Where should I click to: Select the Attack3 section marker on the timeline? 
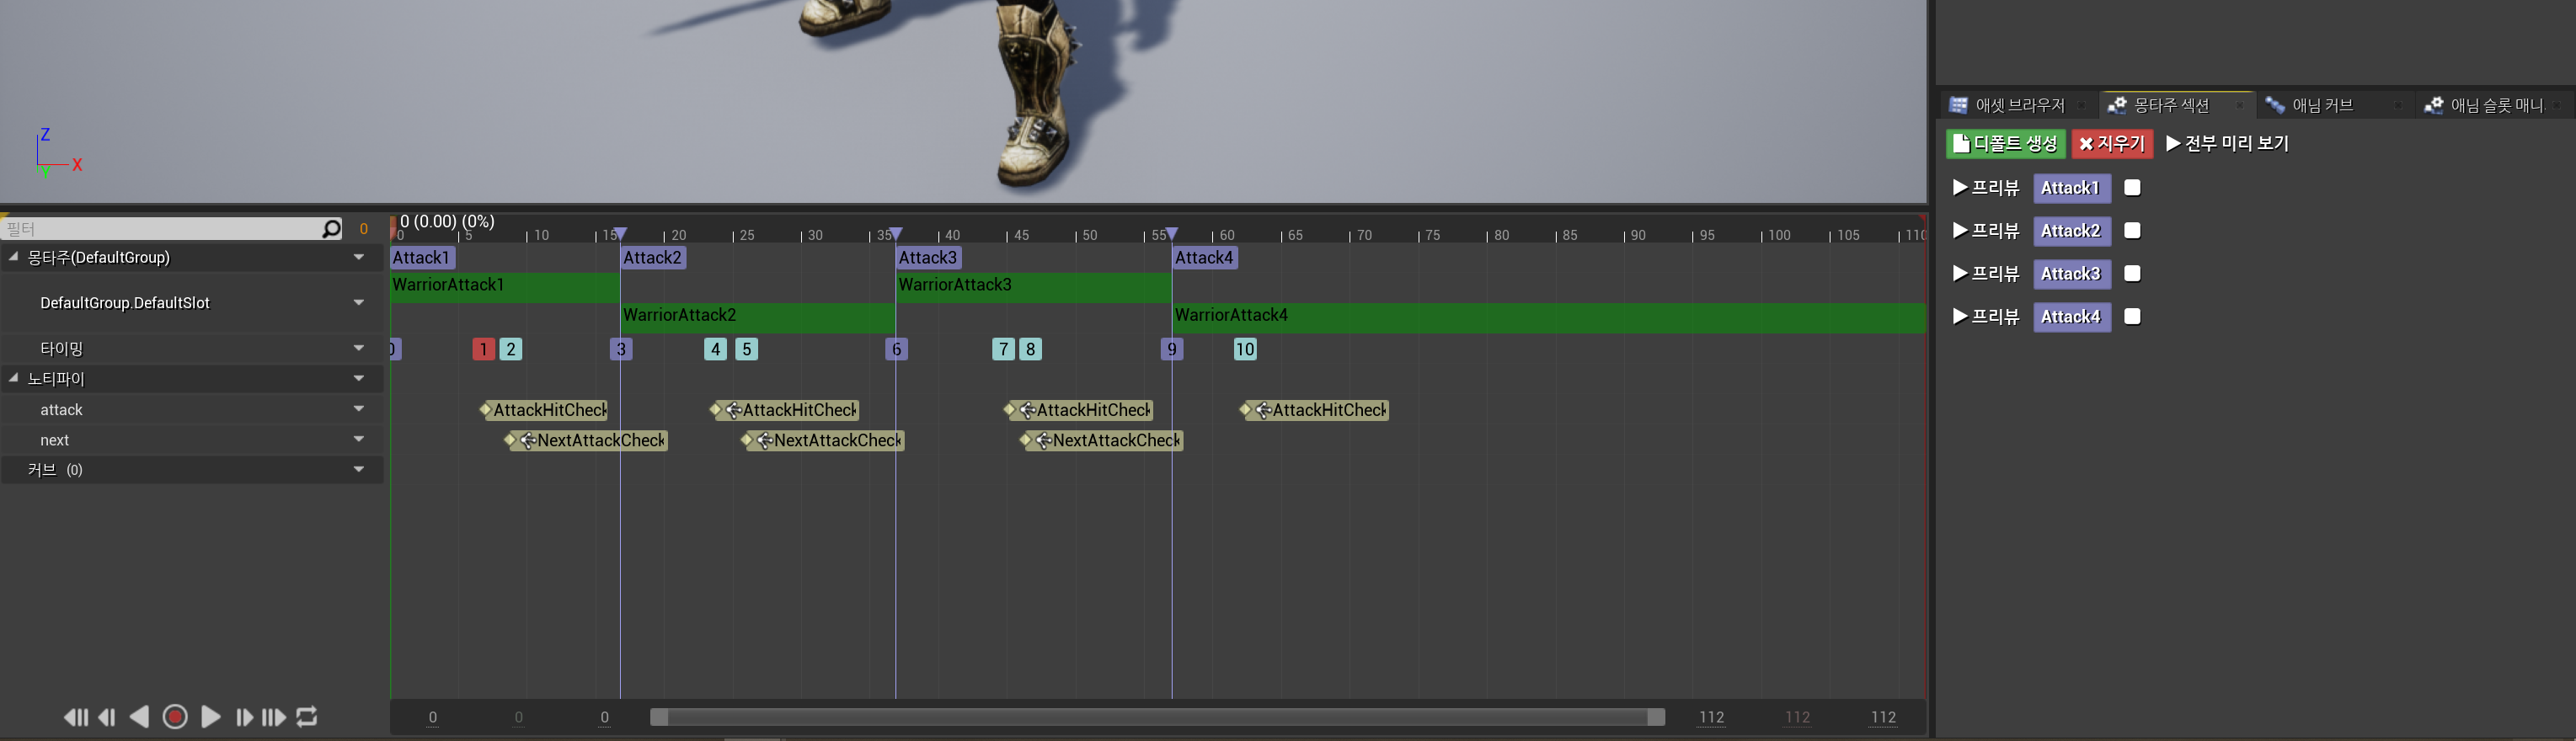928,258
